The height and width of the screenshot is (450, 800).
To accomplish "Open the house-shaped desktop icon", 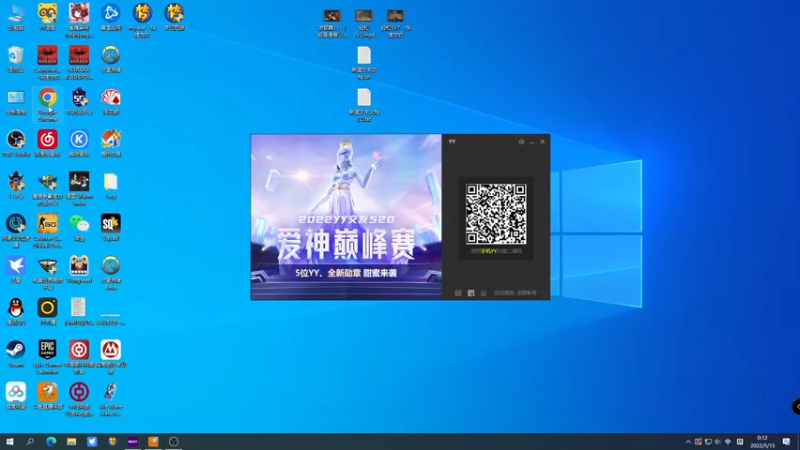I will coord(111,143).
